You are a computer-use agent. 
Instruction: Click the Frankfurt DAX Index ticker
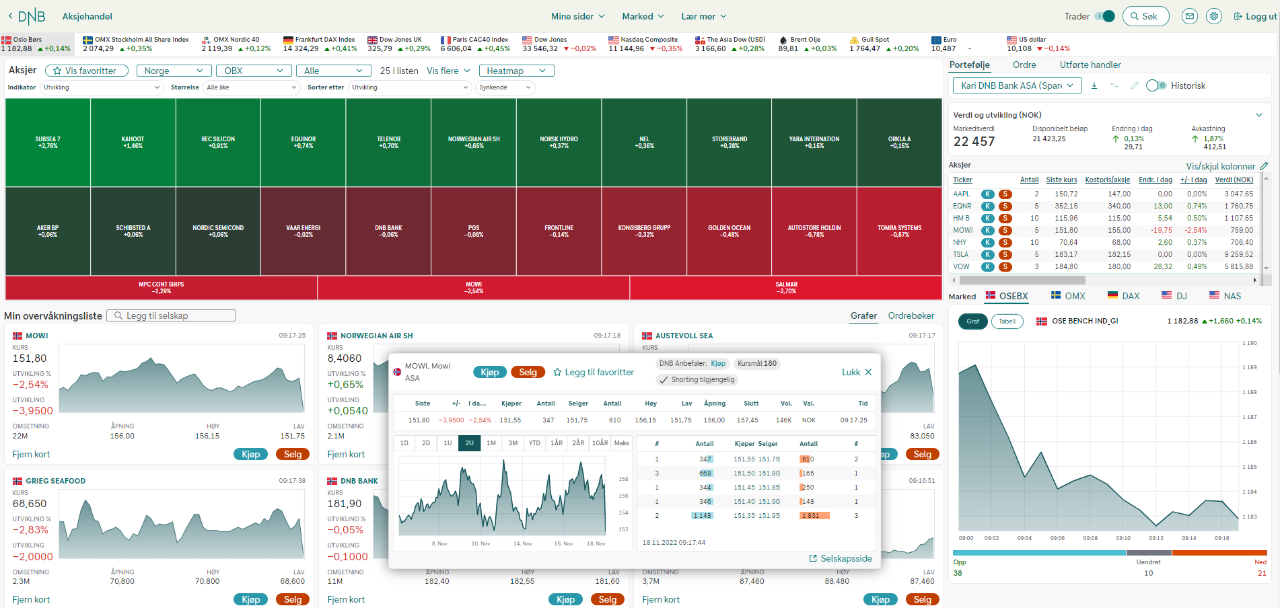tap(320, 44)
